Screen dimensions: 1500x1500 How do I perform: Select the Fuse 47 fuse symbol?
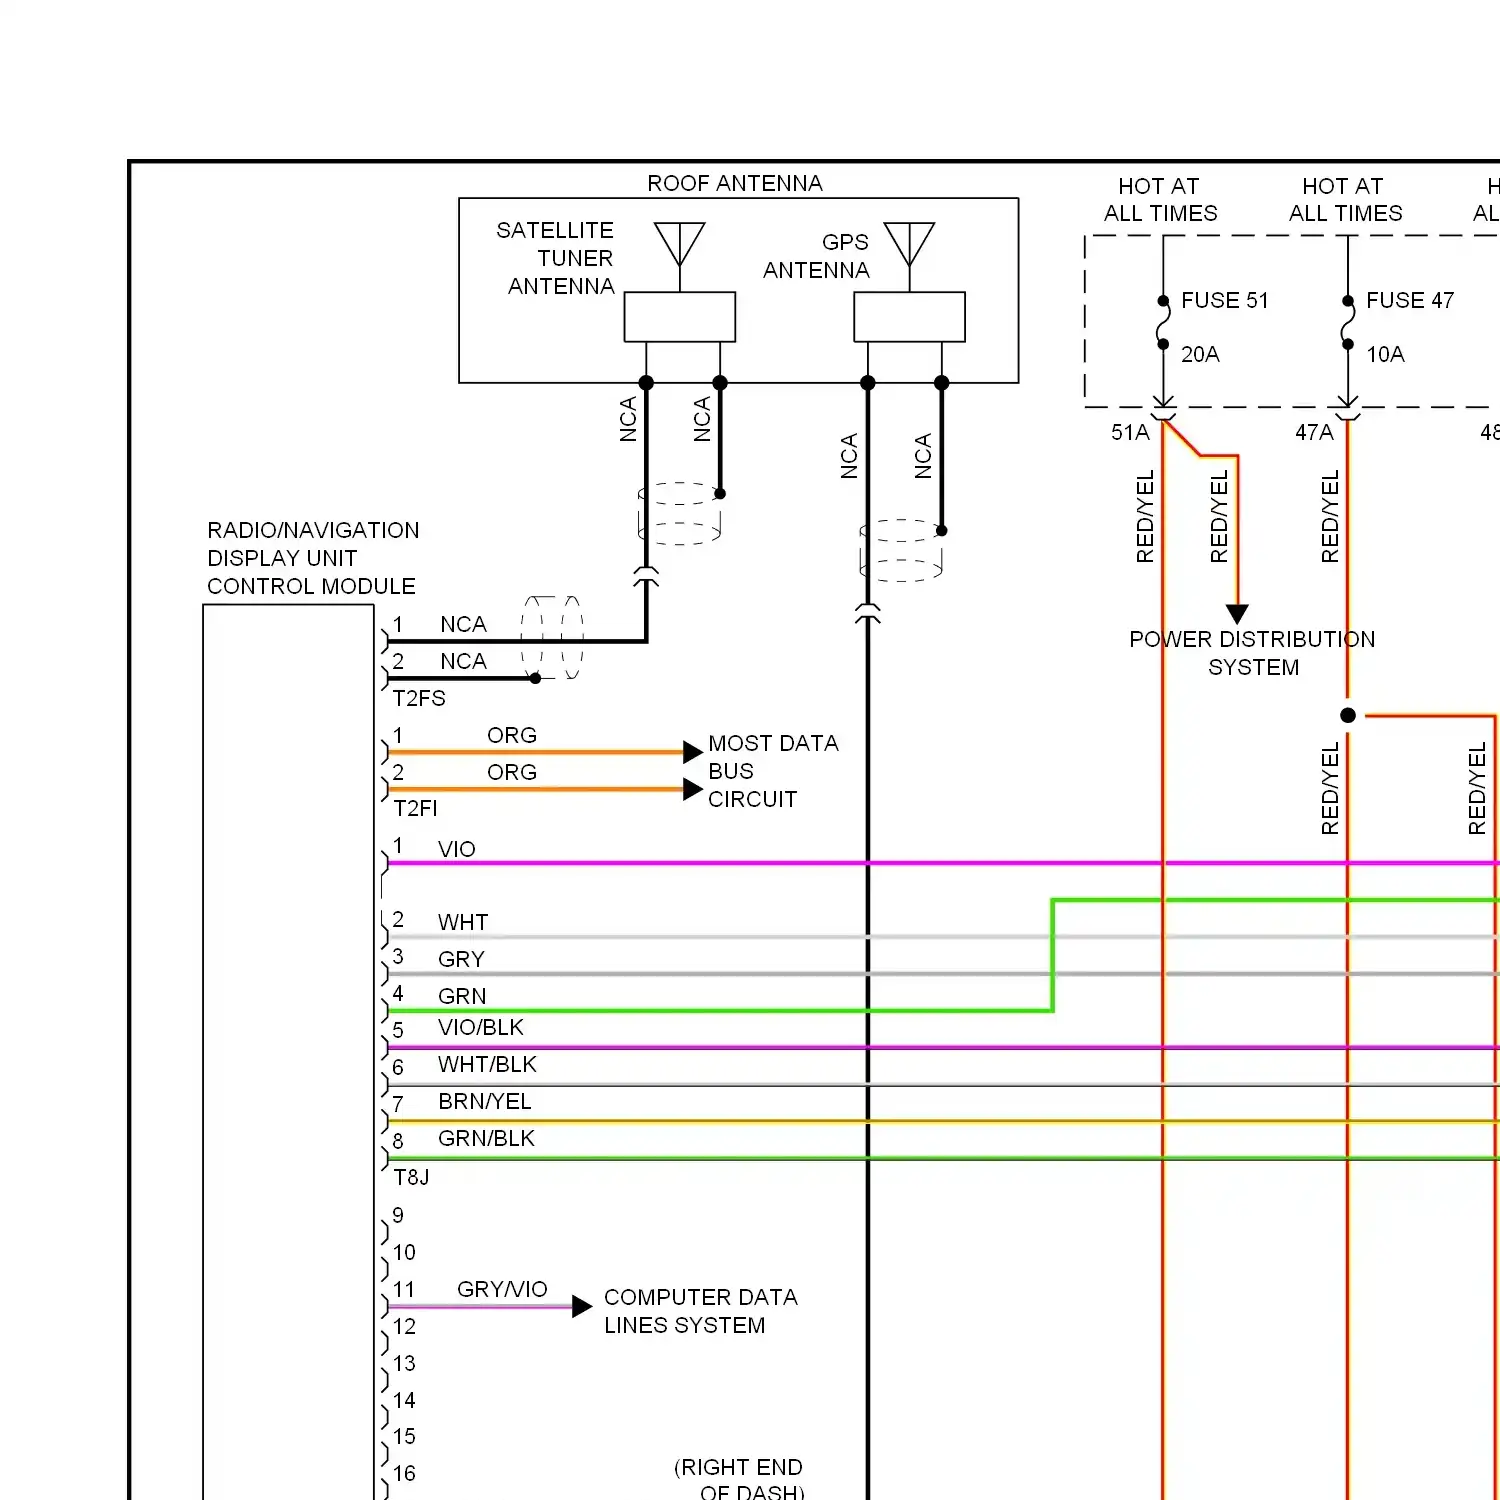coord(1348,323)
